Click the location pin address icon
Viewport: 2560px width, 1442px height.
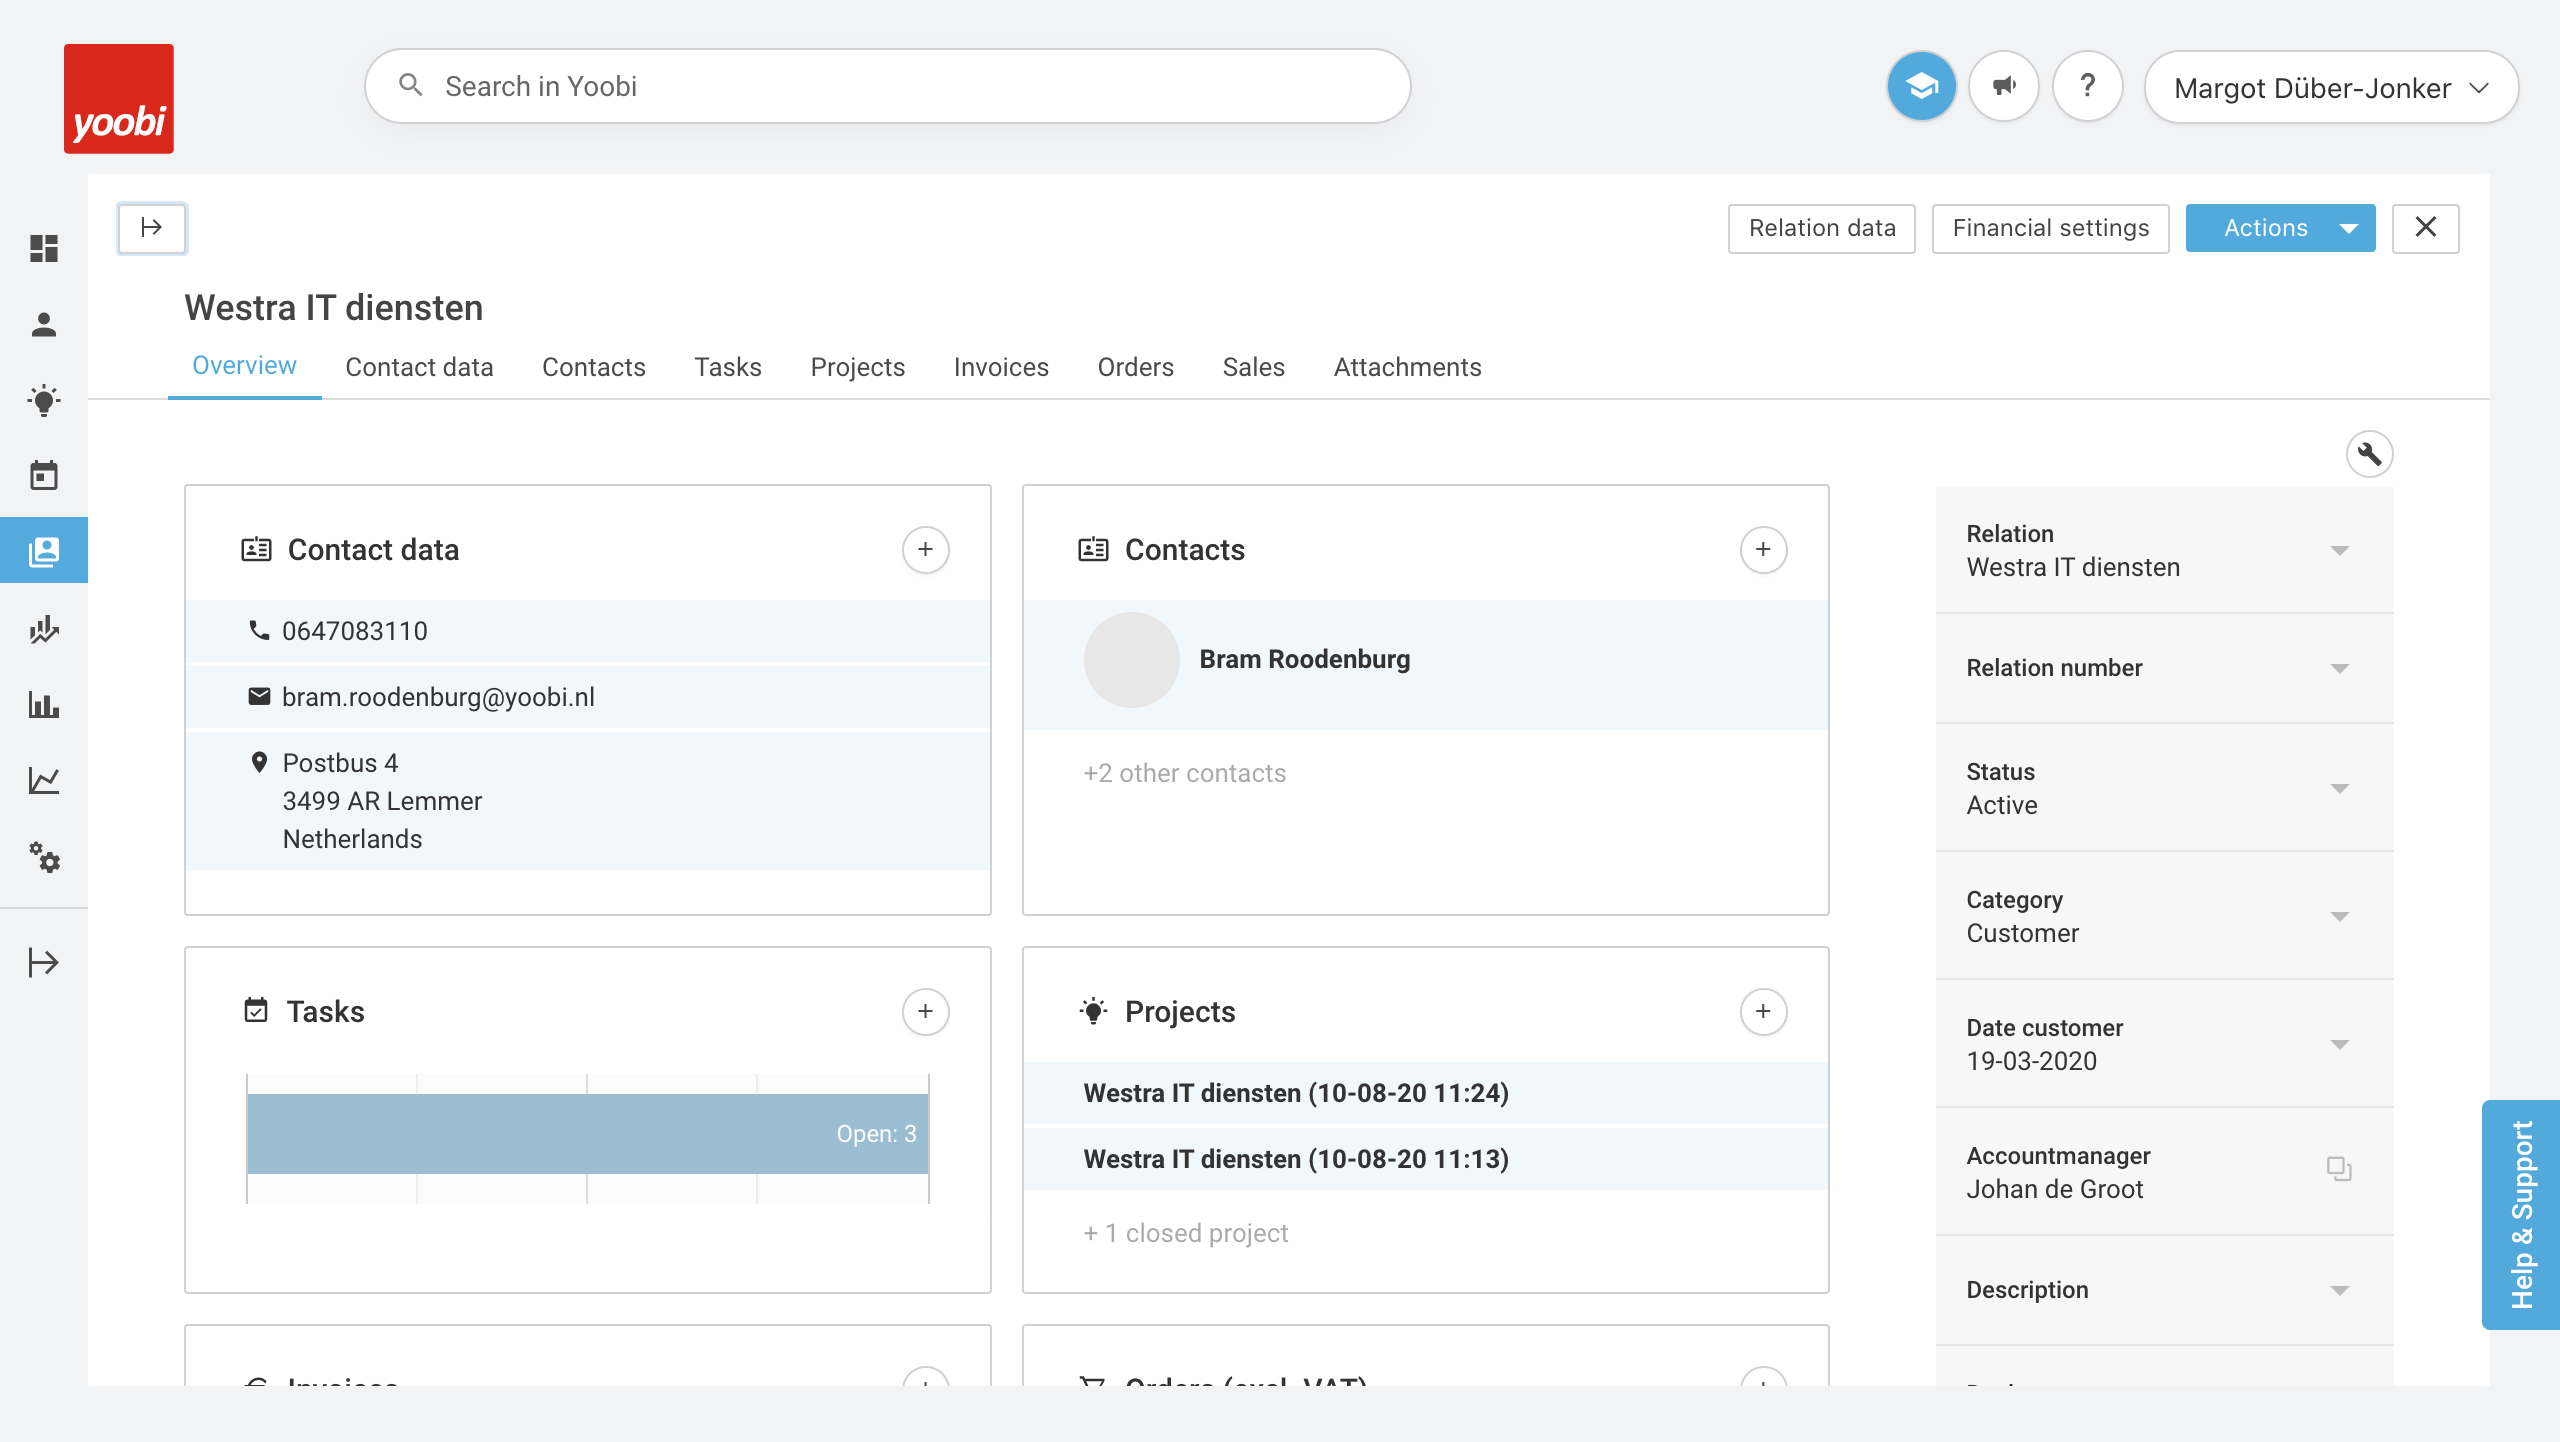[259, 763]
